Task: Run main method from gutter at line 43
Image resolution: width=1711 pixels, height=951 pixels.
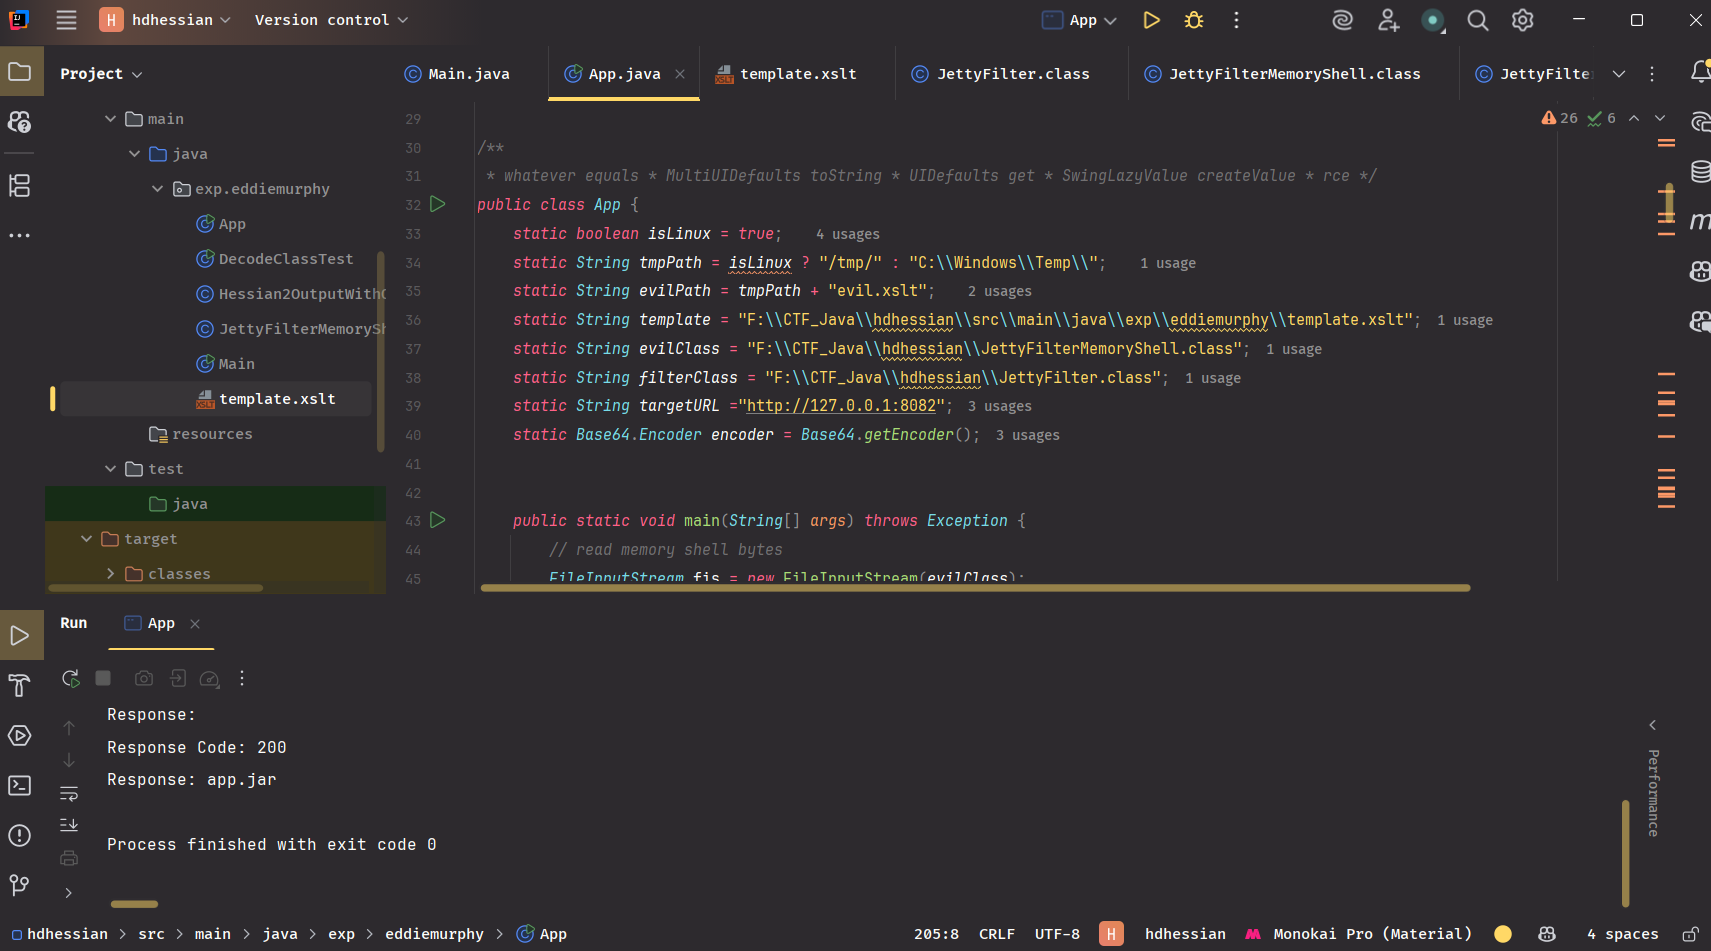Action: click(438, 520)
